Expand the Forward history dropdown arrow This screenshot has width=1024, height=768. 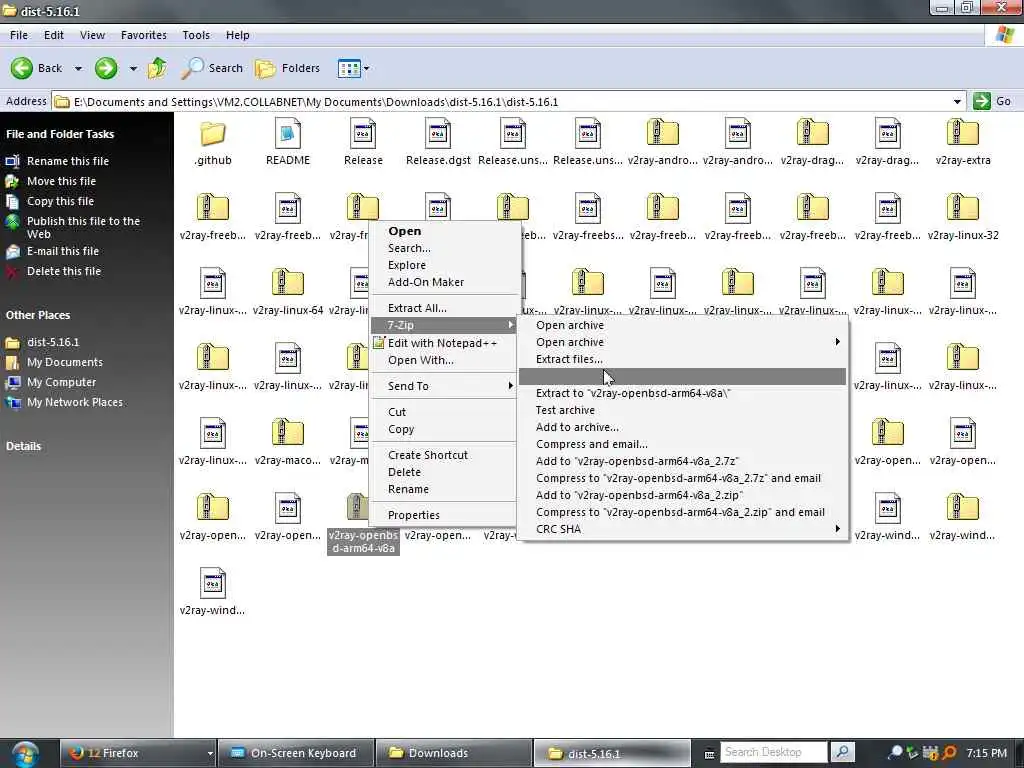pos(133,69)
